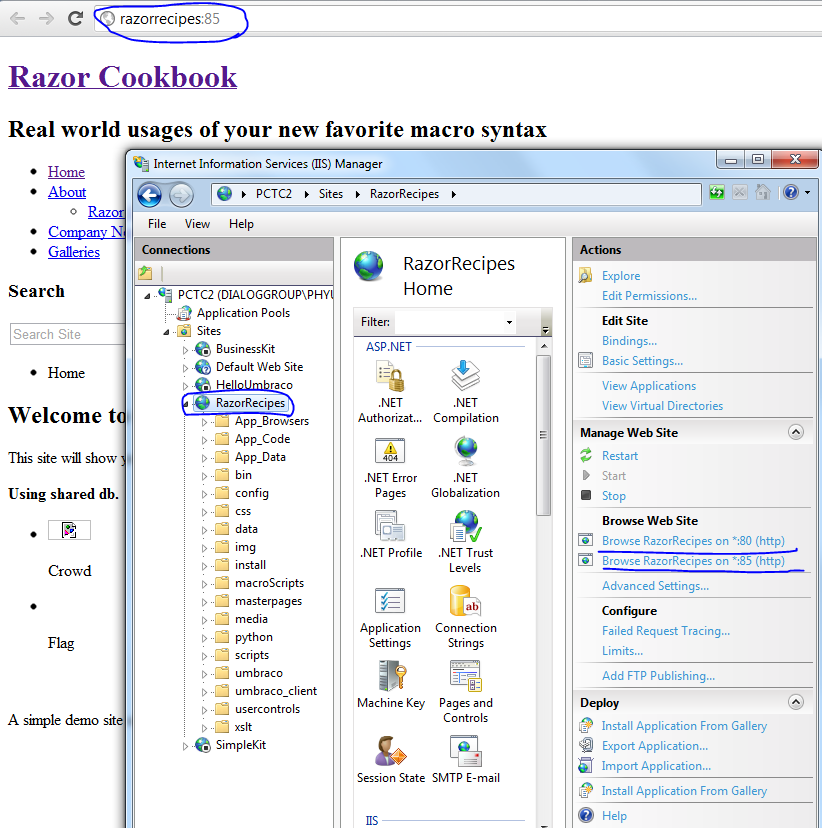
Task: Click the features list vertical scrollbar
Action: (x=544, y=435)
